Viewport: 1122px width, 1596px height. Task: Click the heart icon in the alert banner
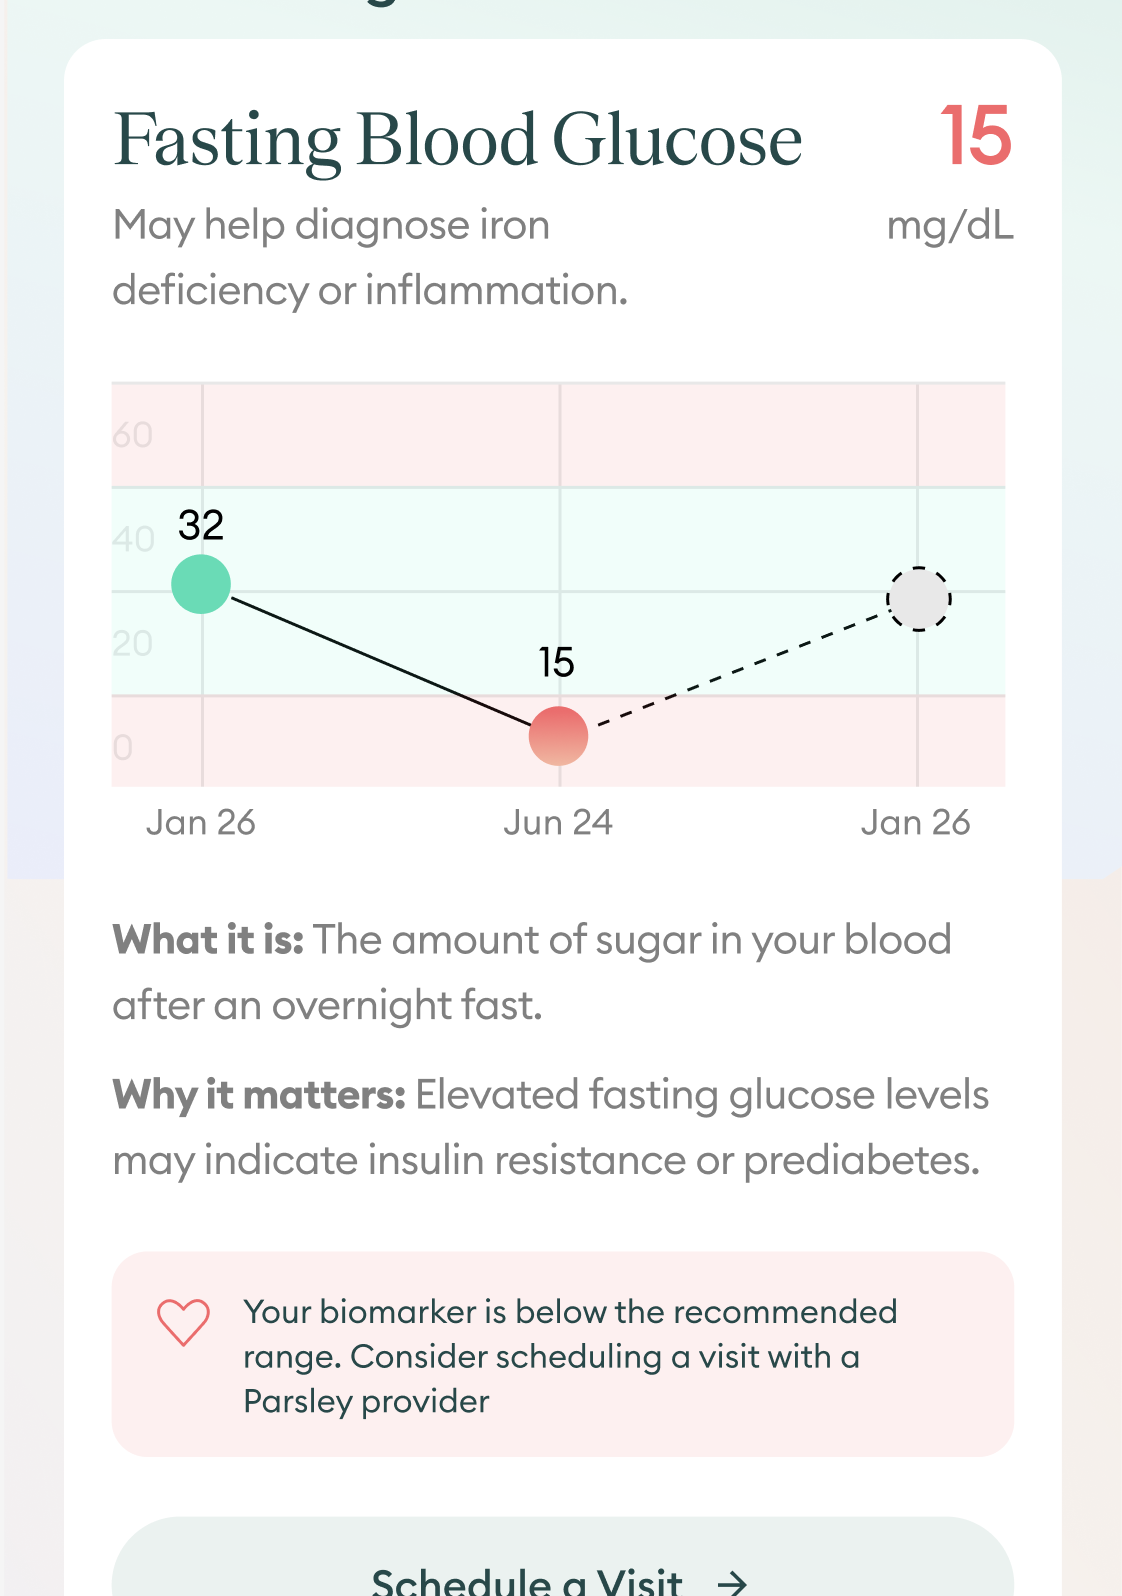[183, 1322]
